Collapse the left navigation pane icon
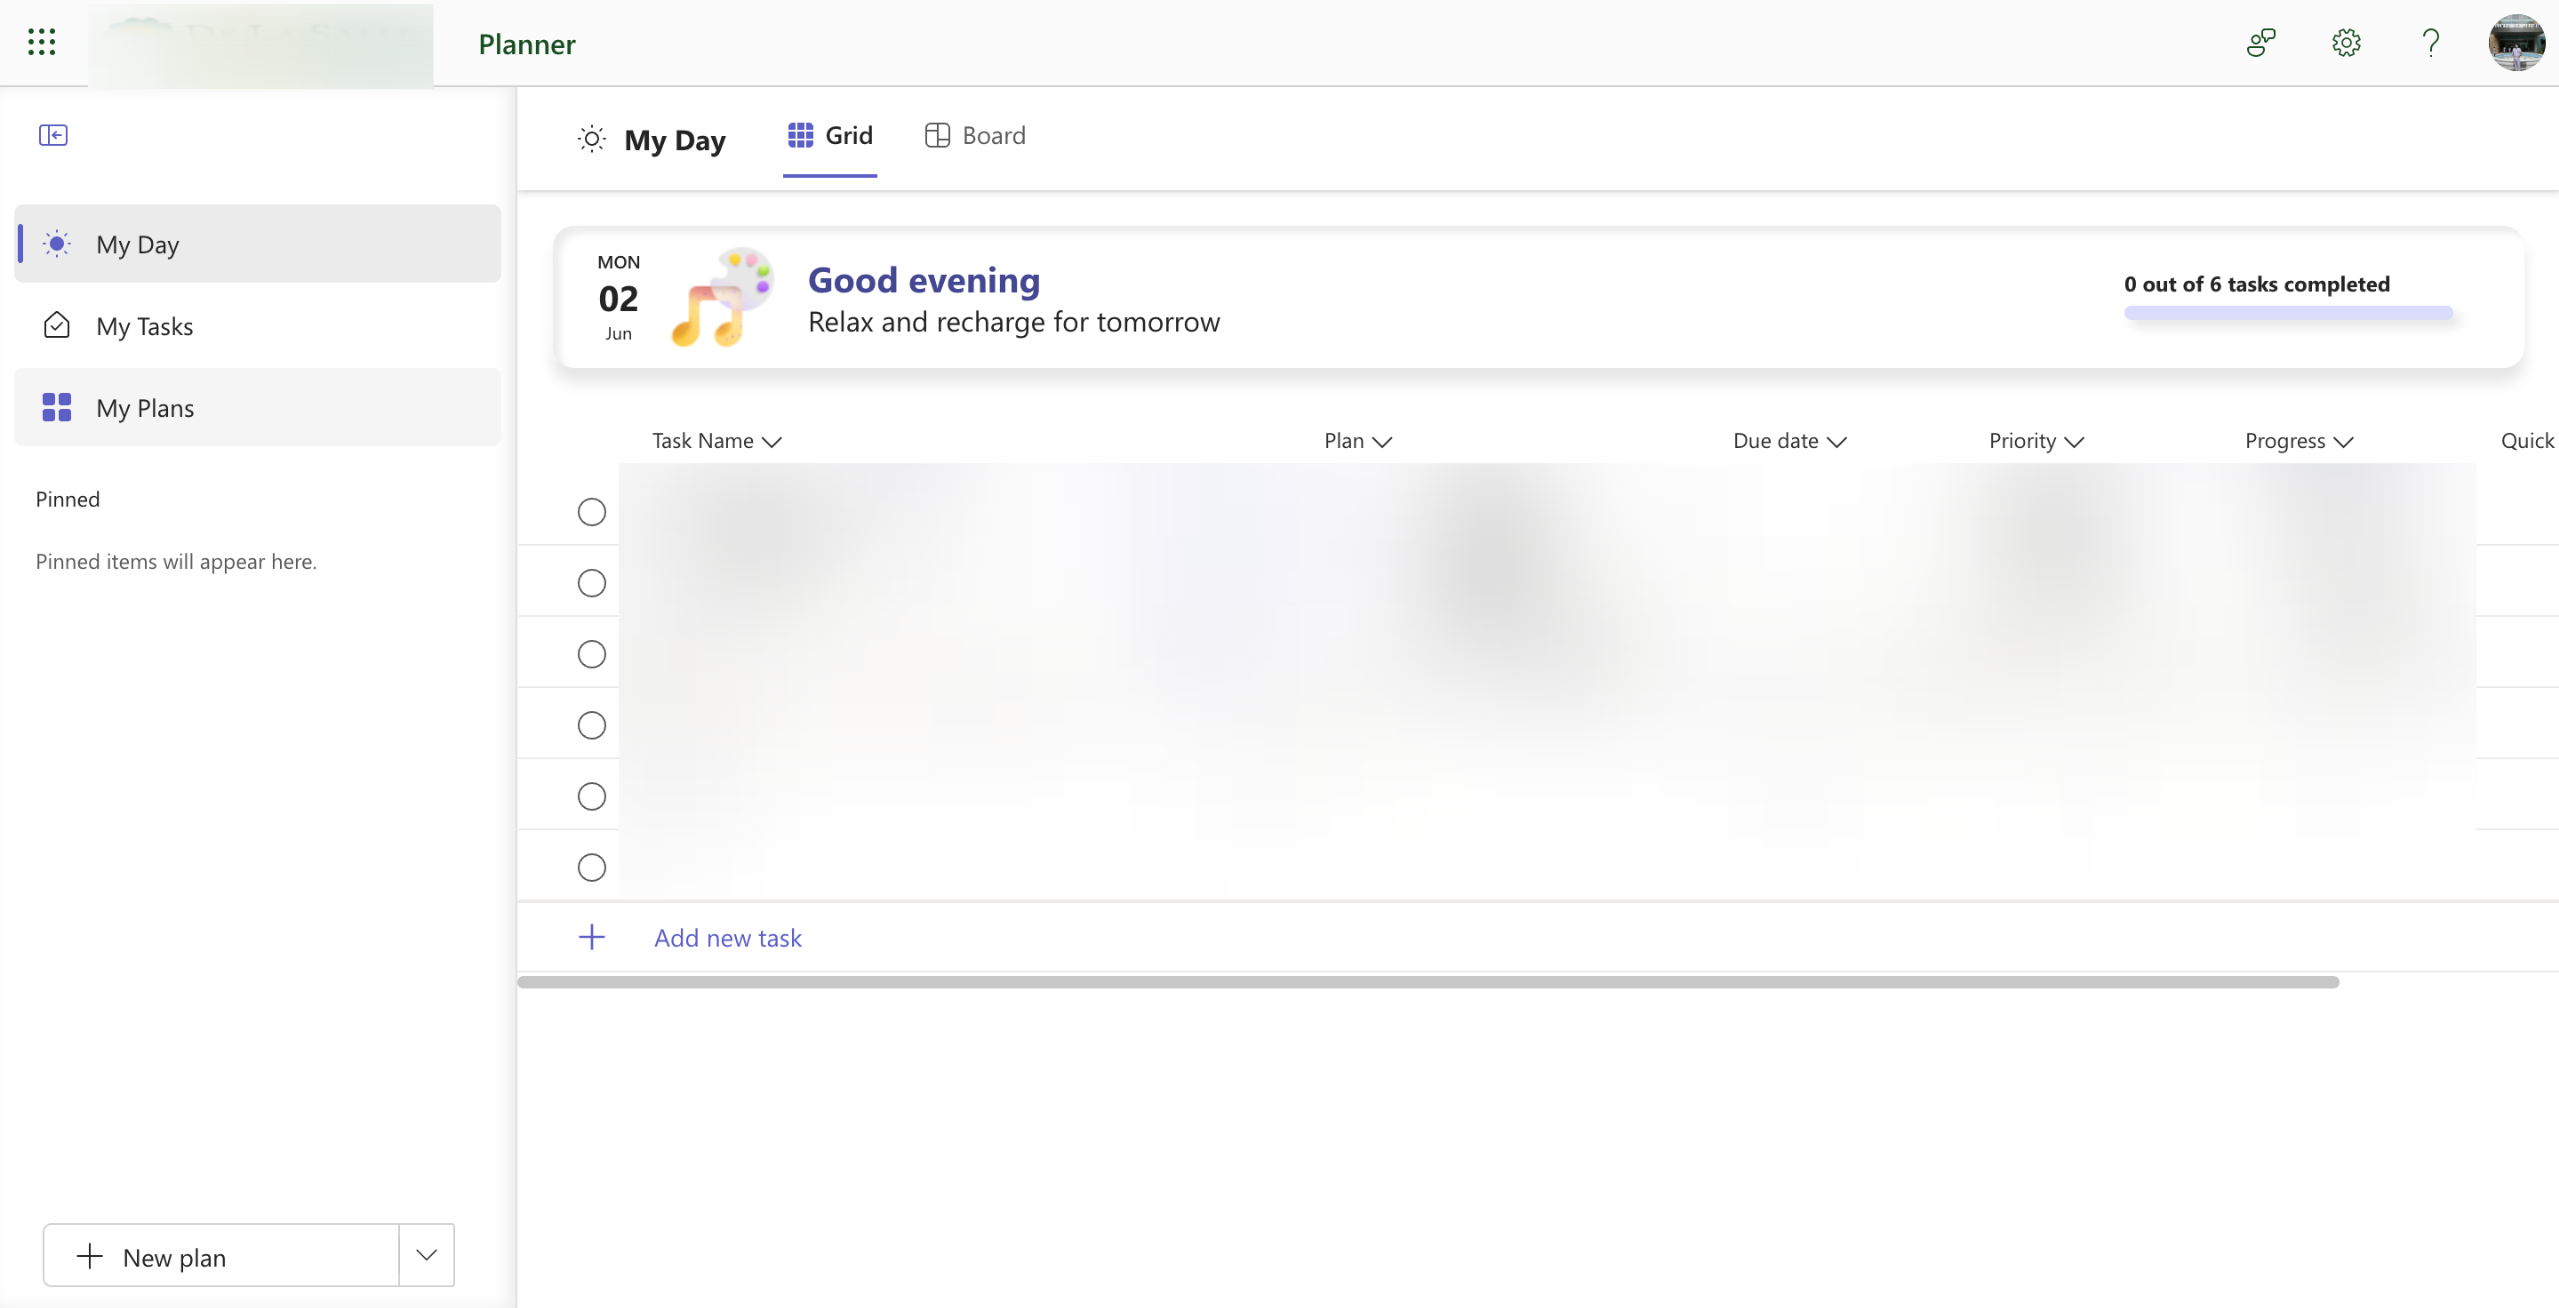This screenshot has height=1308, width=2559. click(x=53, y=135)
